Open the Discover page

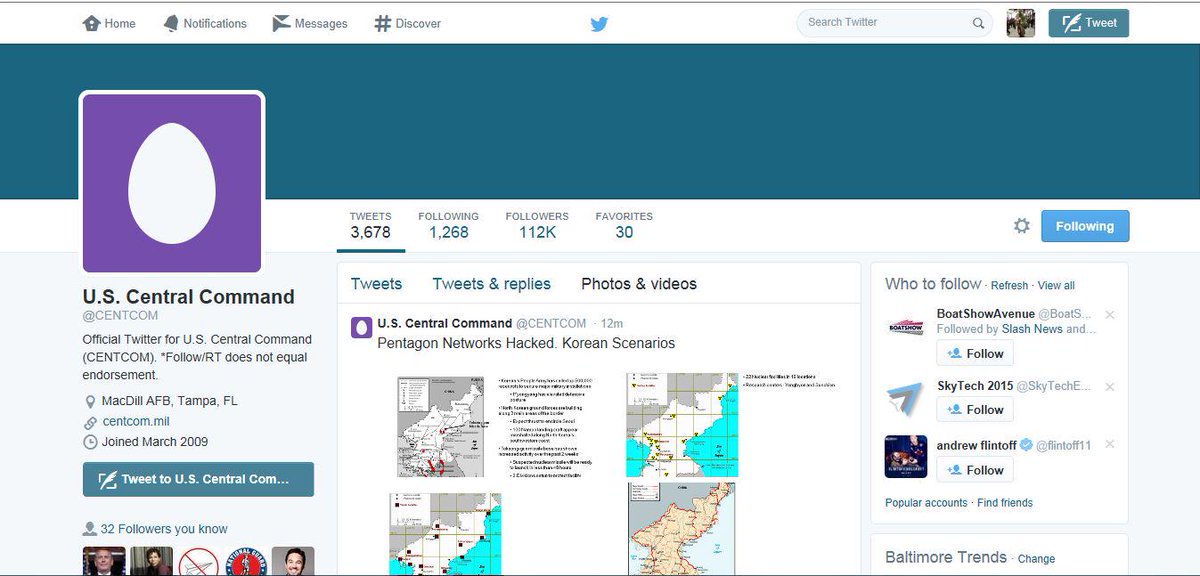(407, 23)
